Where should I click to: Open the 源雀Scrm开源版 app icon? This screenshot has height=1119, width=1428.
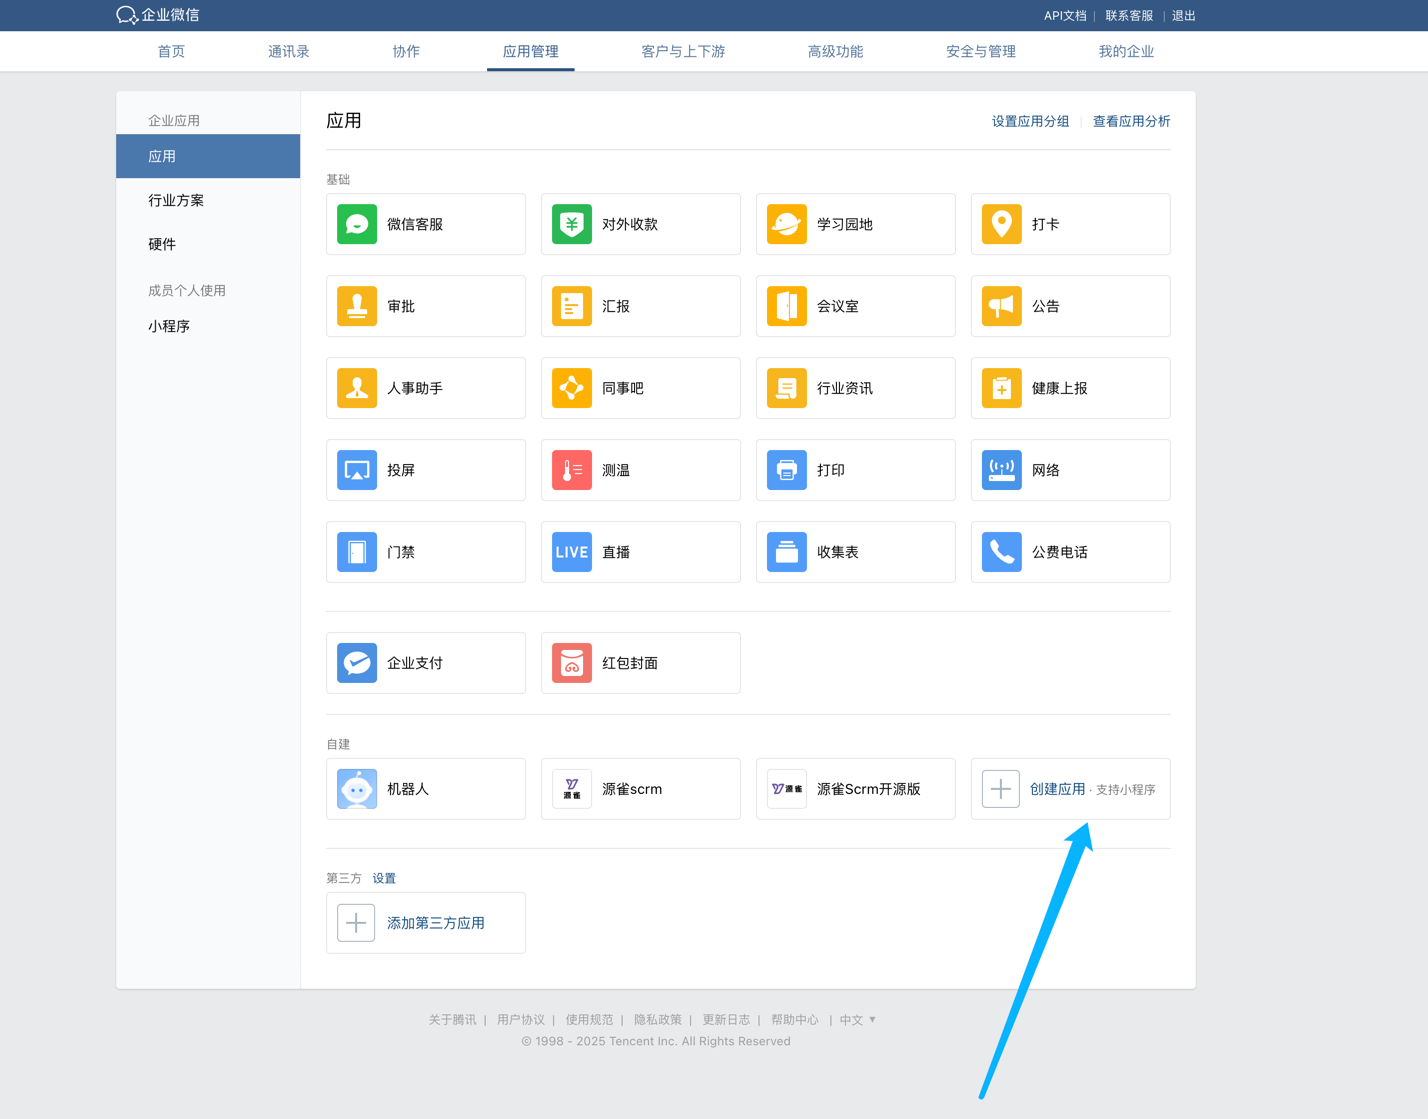(787, 789)
